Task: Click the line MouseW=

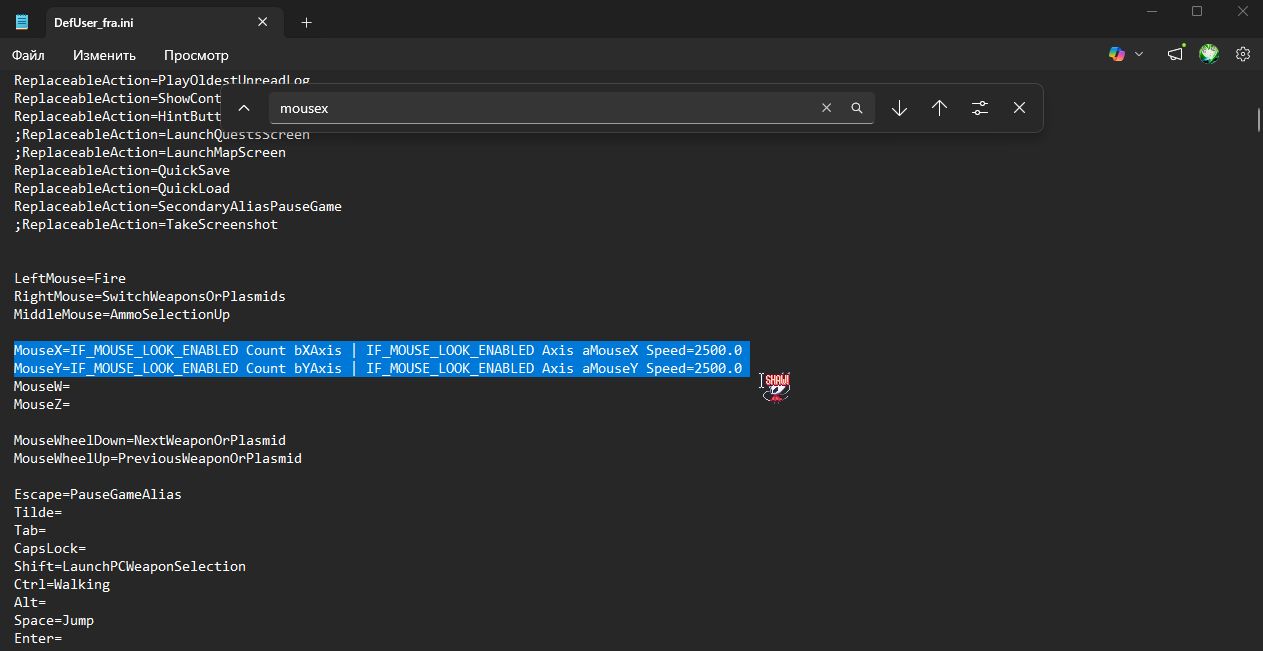Action: [42, 386]
